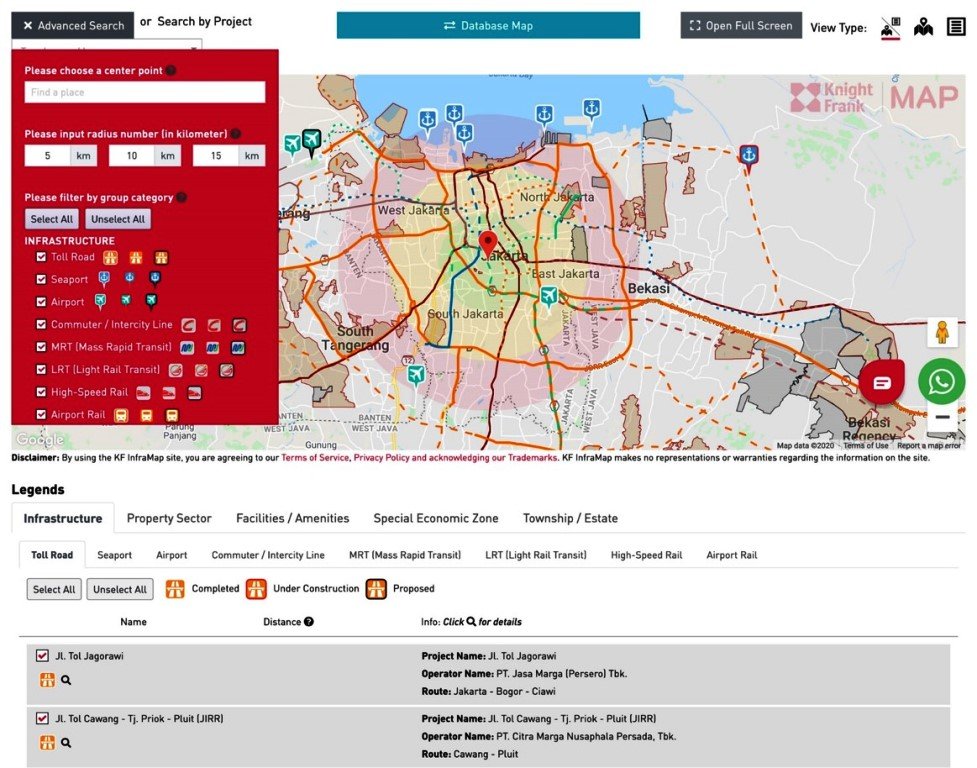The height and width of the screenshot is (768, 977).
Task: Uncheck the Airport filter checkbox
Action: click(41, 301)
